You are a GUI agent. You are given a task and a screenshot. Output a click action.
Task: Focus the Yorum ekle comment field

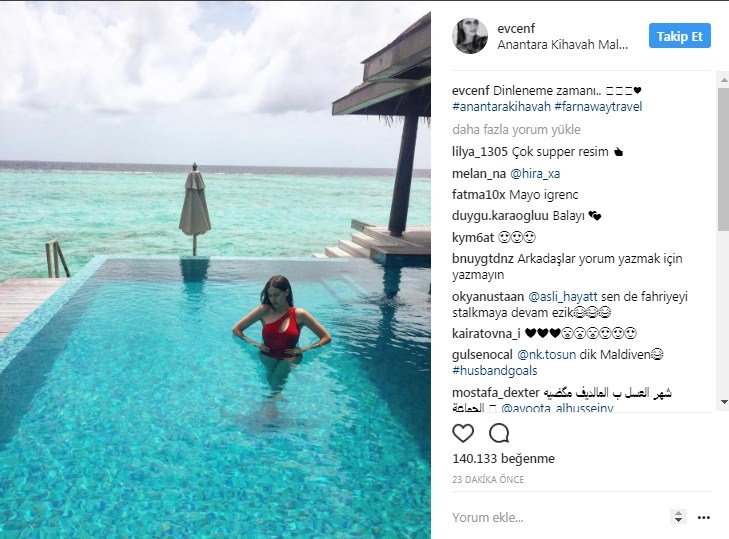coord(558,518)
